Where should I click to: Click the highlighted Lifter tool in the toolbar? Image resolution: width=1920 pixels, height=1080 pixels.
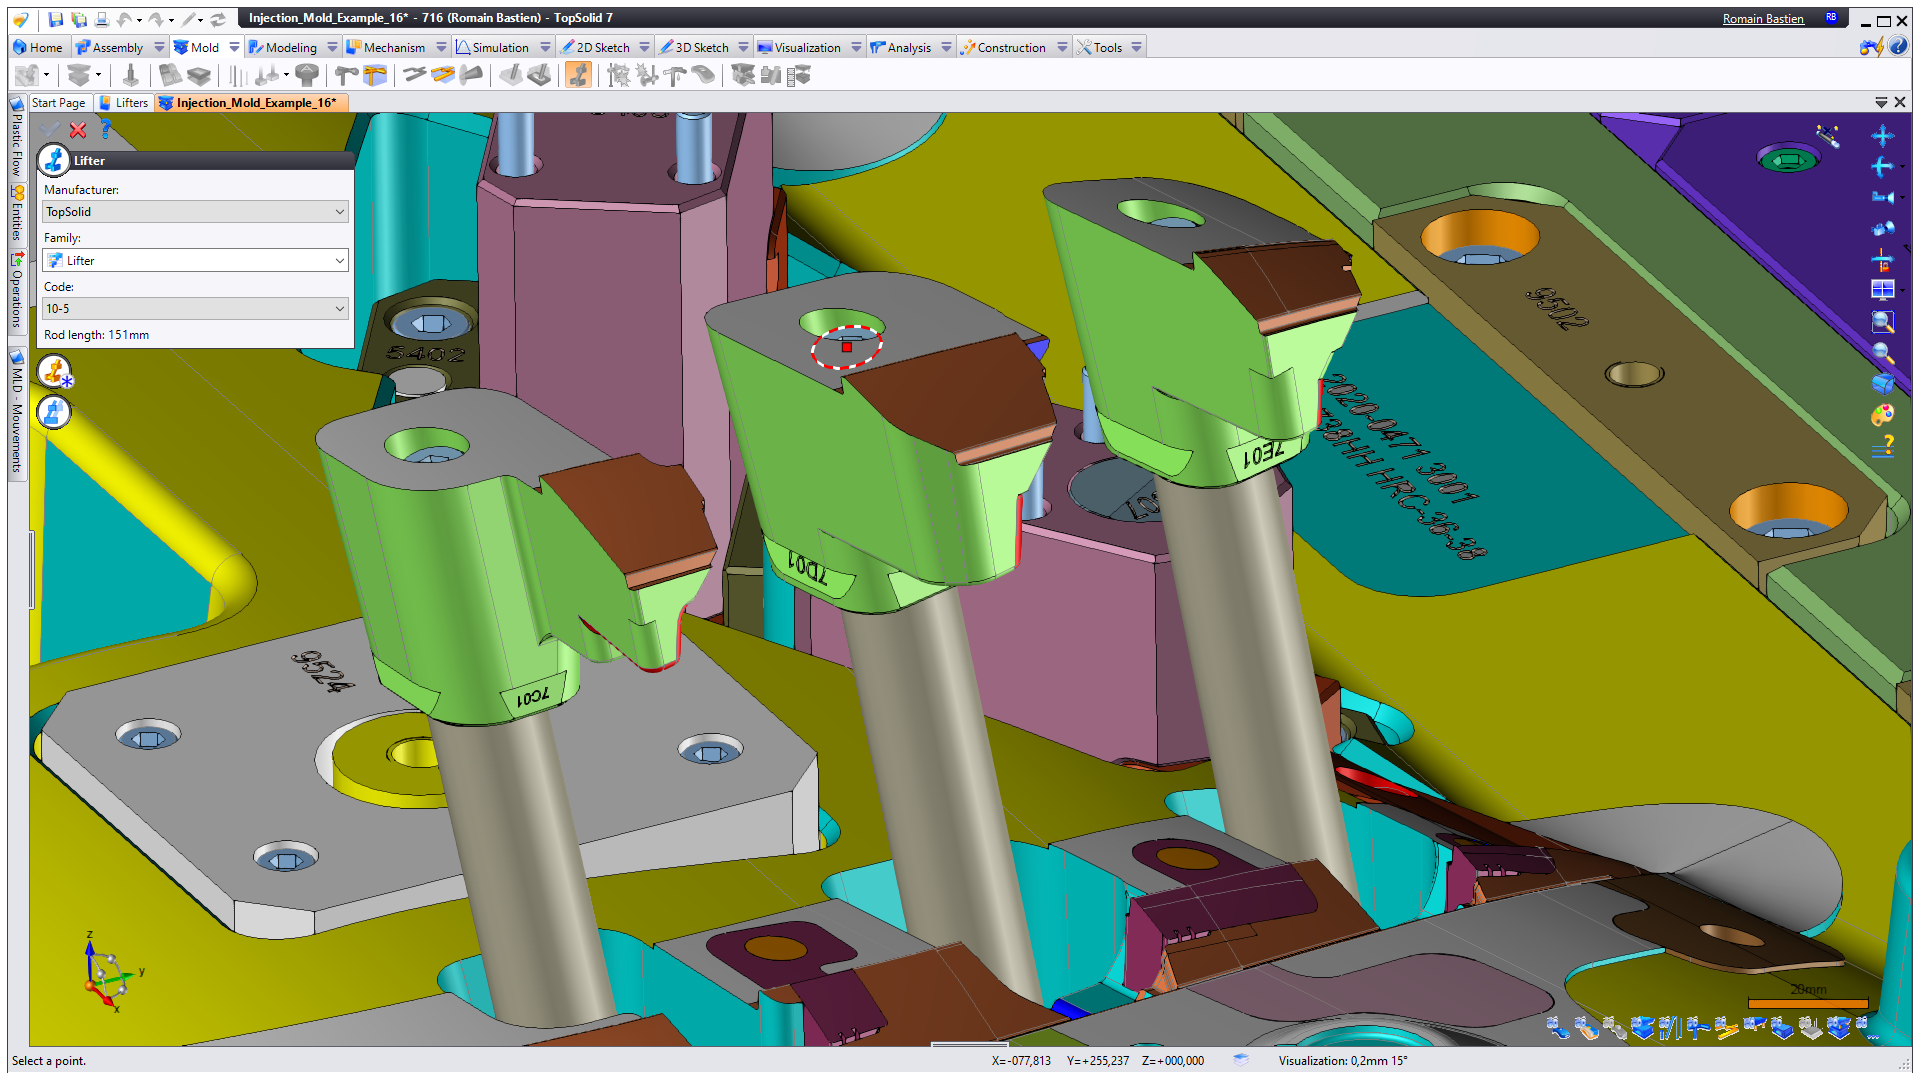pos(578,75)
